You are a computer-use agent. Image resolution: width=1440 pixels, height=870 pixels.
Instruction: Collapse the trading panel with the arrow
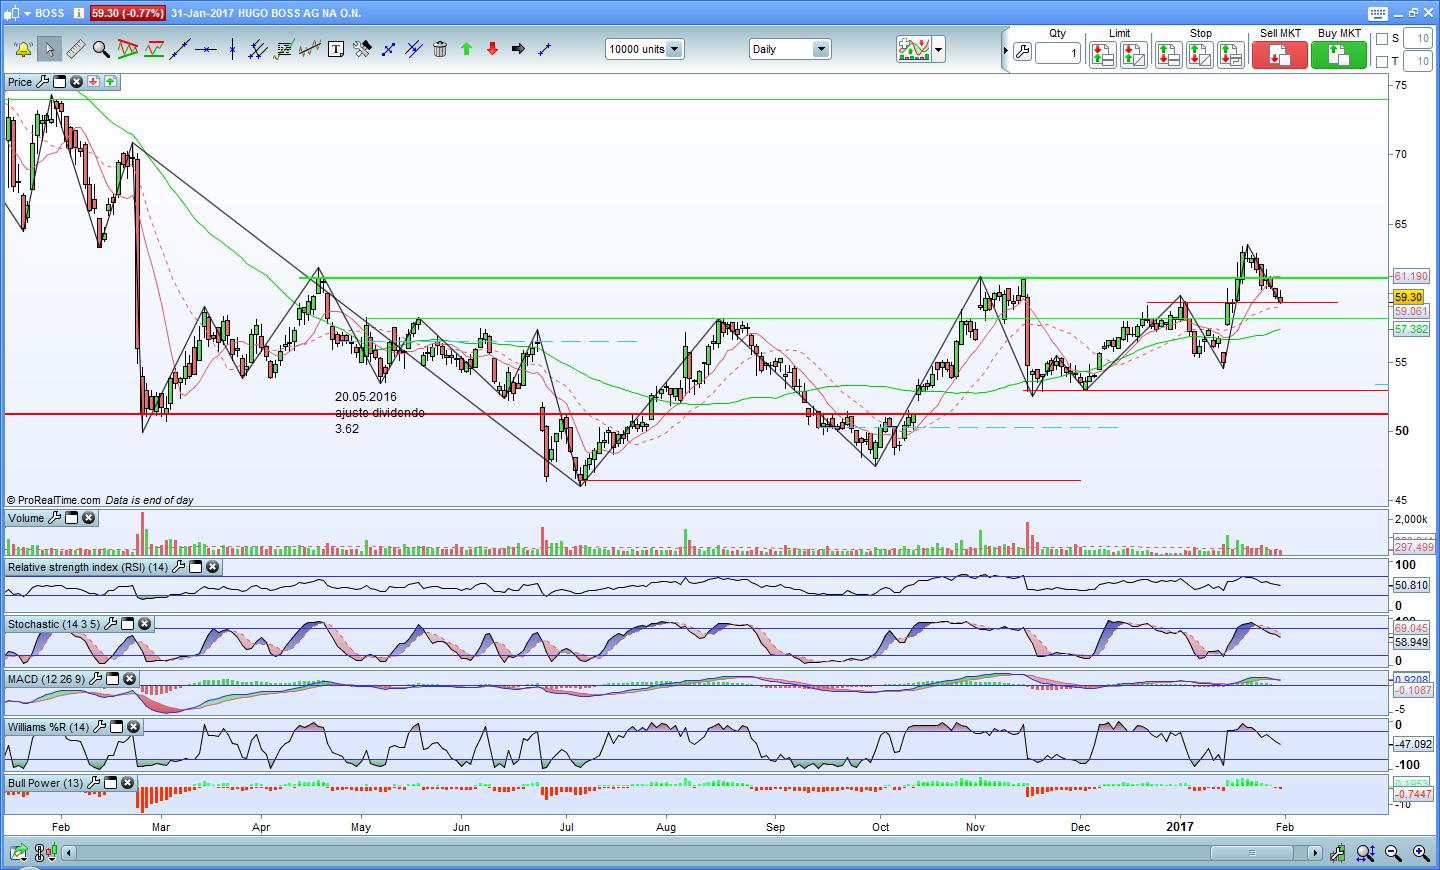(1006, 50)
